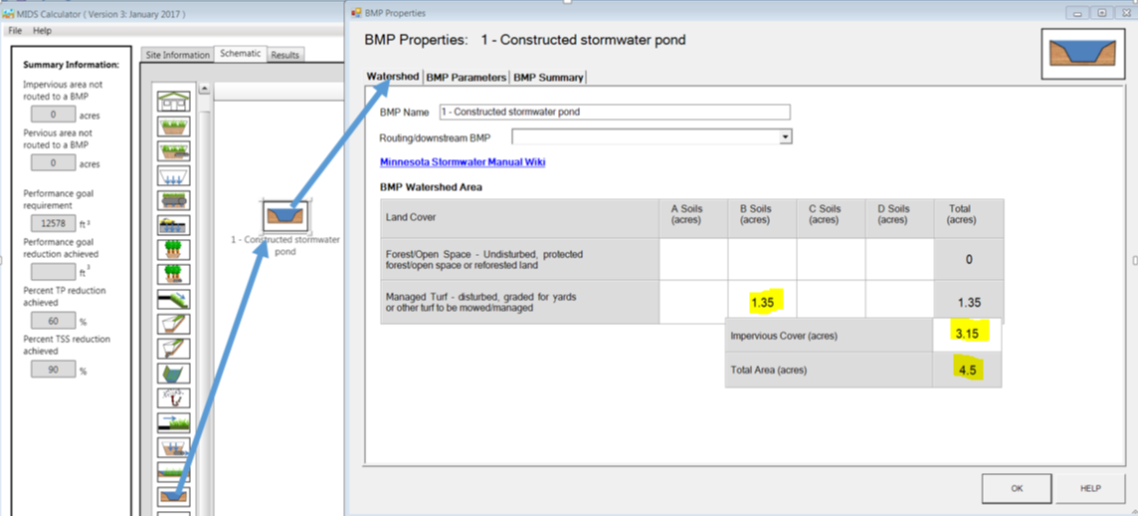Viewport: 1138px width, 516px height.
Task: Open the Minnesota Stormwater Manual Wiki link
Action: pos(462,162)
